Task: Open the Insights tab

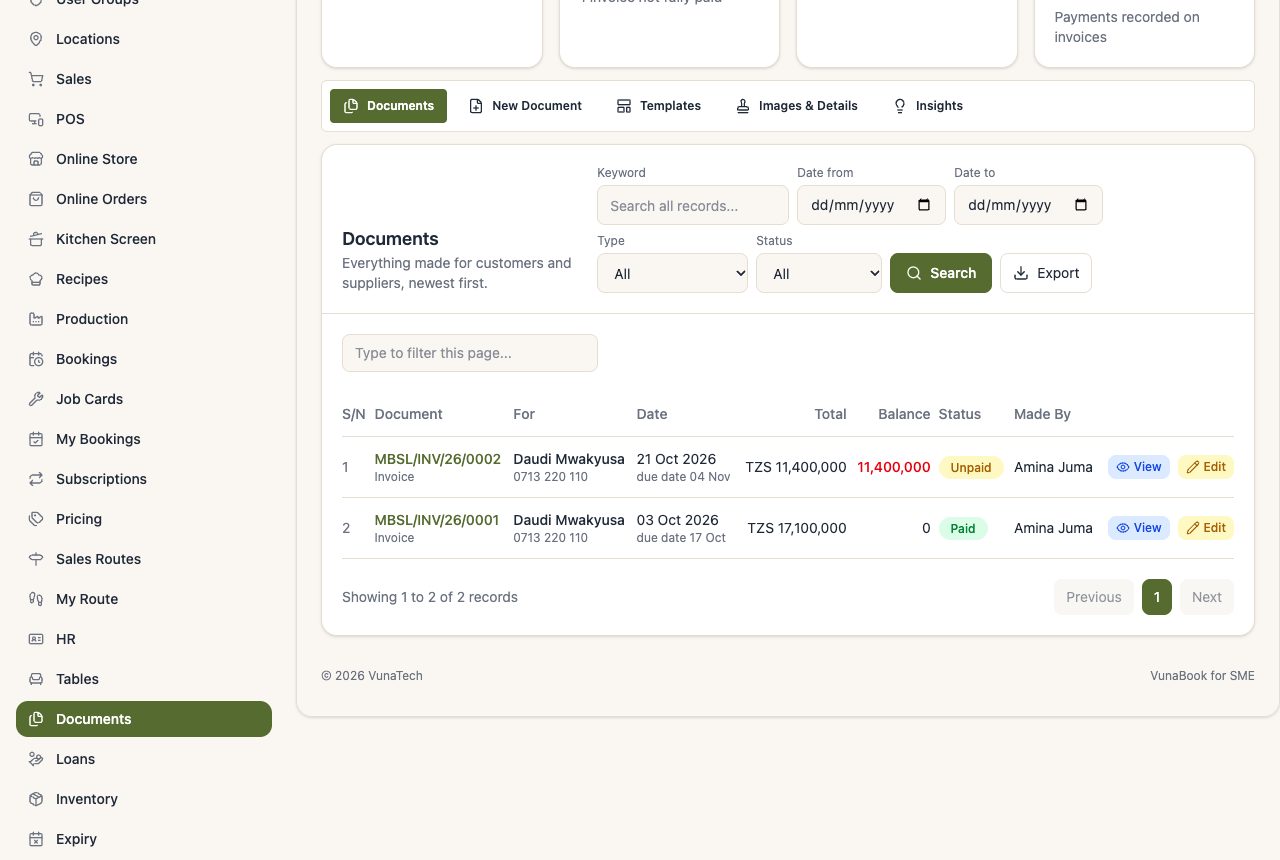Action: click(928, 106)
